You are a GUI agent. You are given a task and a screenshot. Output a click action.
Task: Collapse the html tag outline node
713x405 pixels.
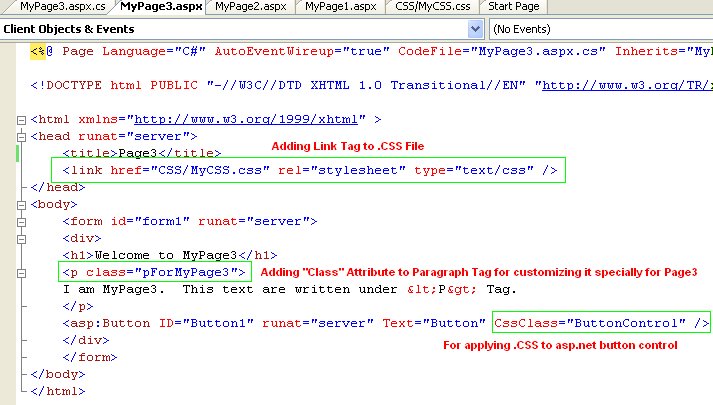[21, 120]
